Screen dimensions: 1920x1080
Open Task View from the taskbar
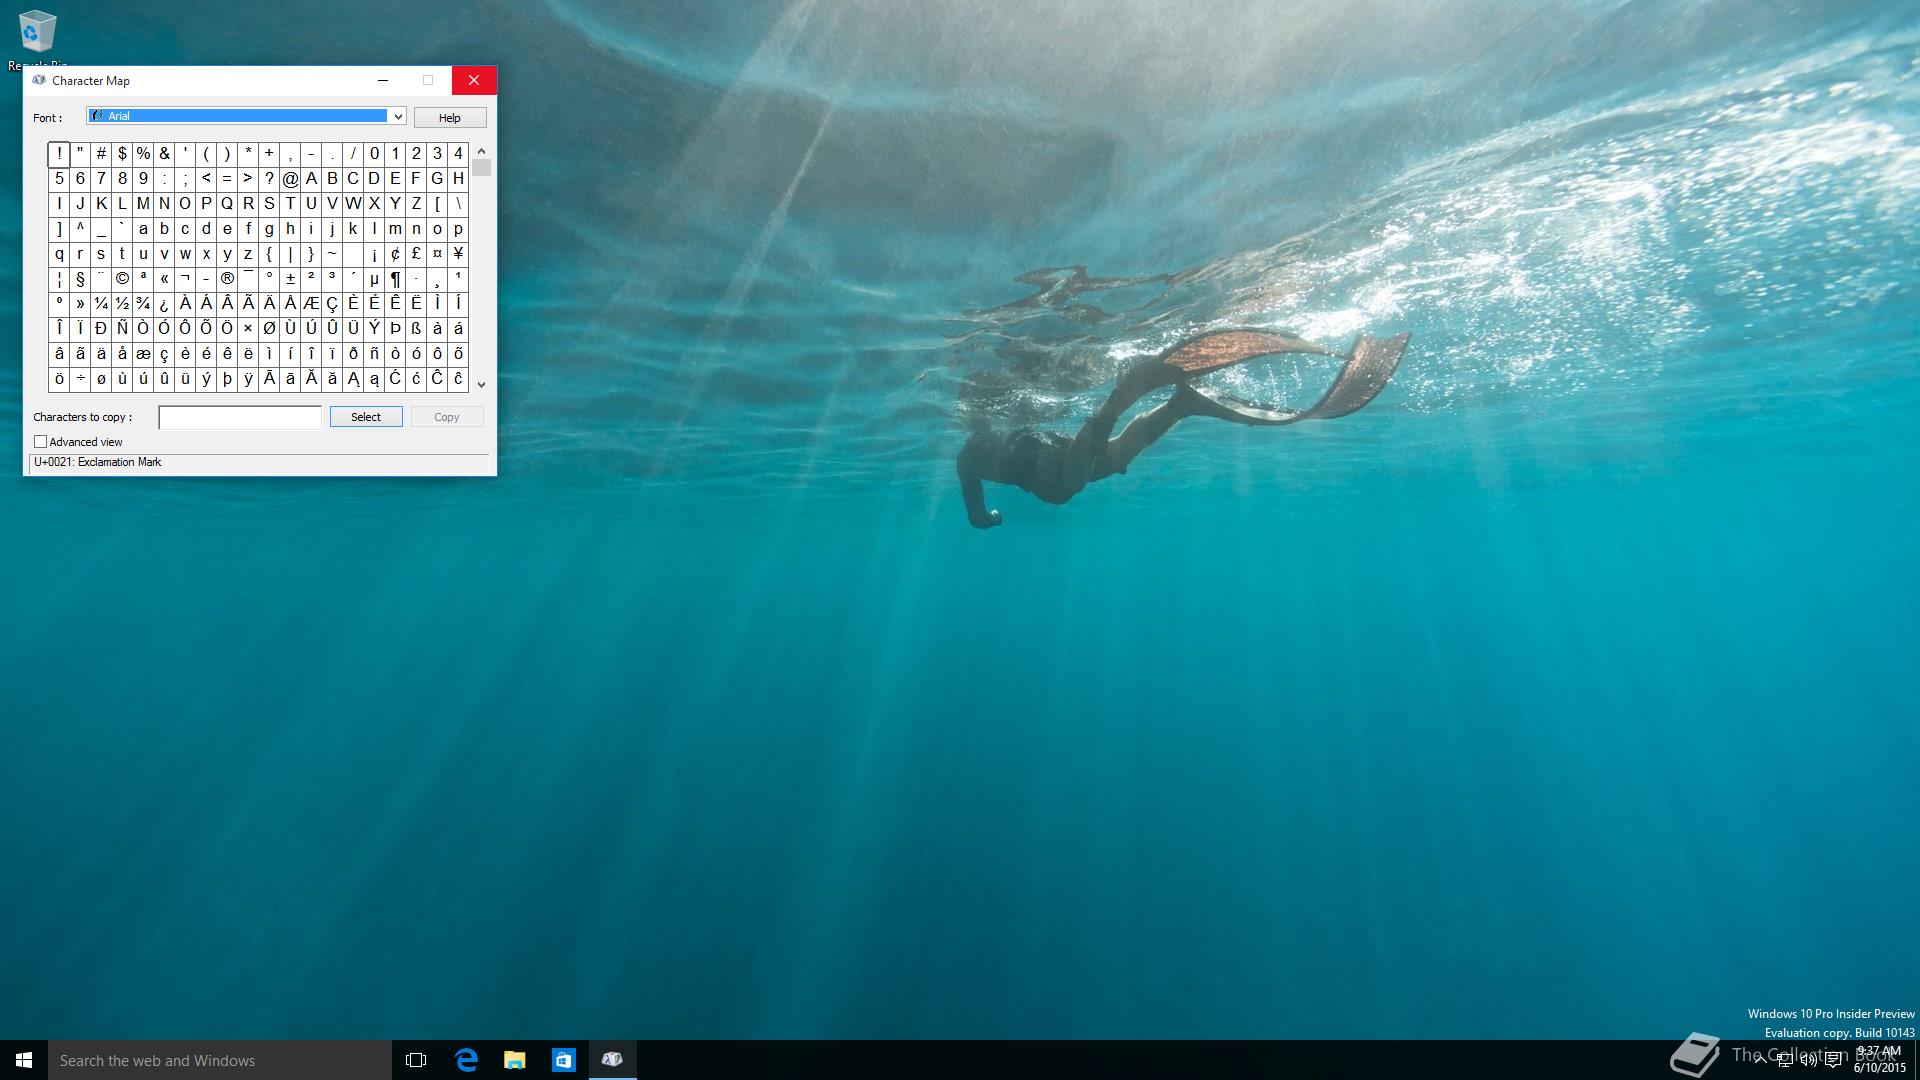coord(416,1060)
